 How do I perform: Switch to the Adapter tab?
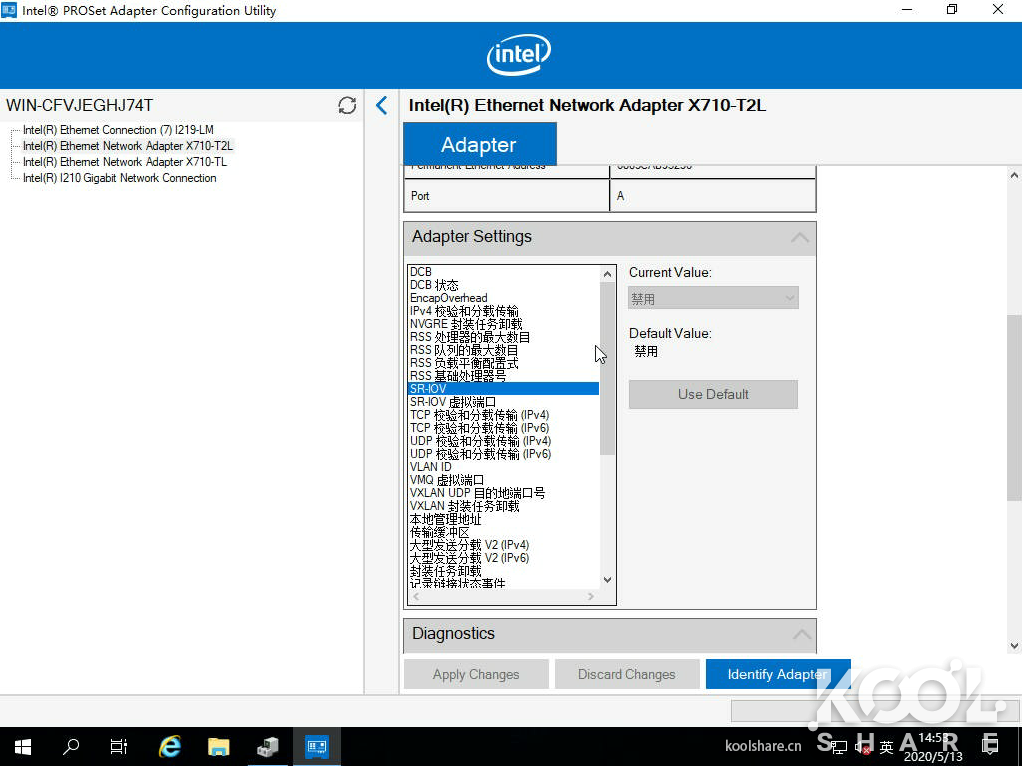(x=480, y=145)
